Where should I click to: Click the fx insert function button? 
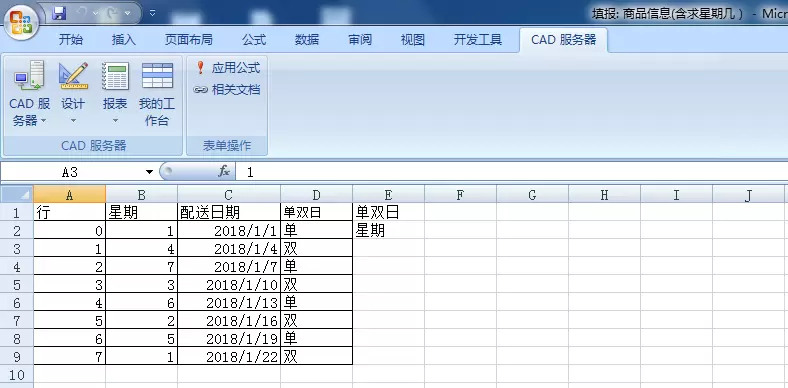pos(224,172)
